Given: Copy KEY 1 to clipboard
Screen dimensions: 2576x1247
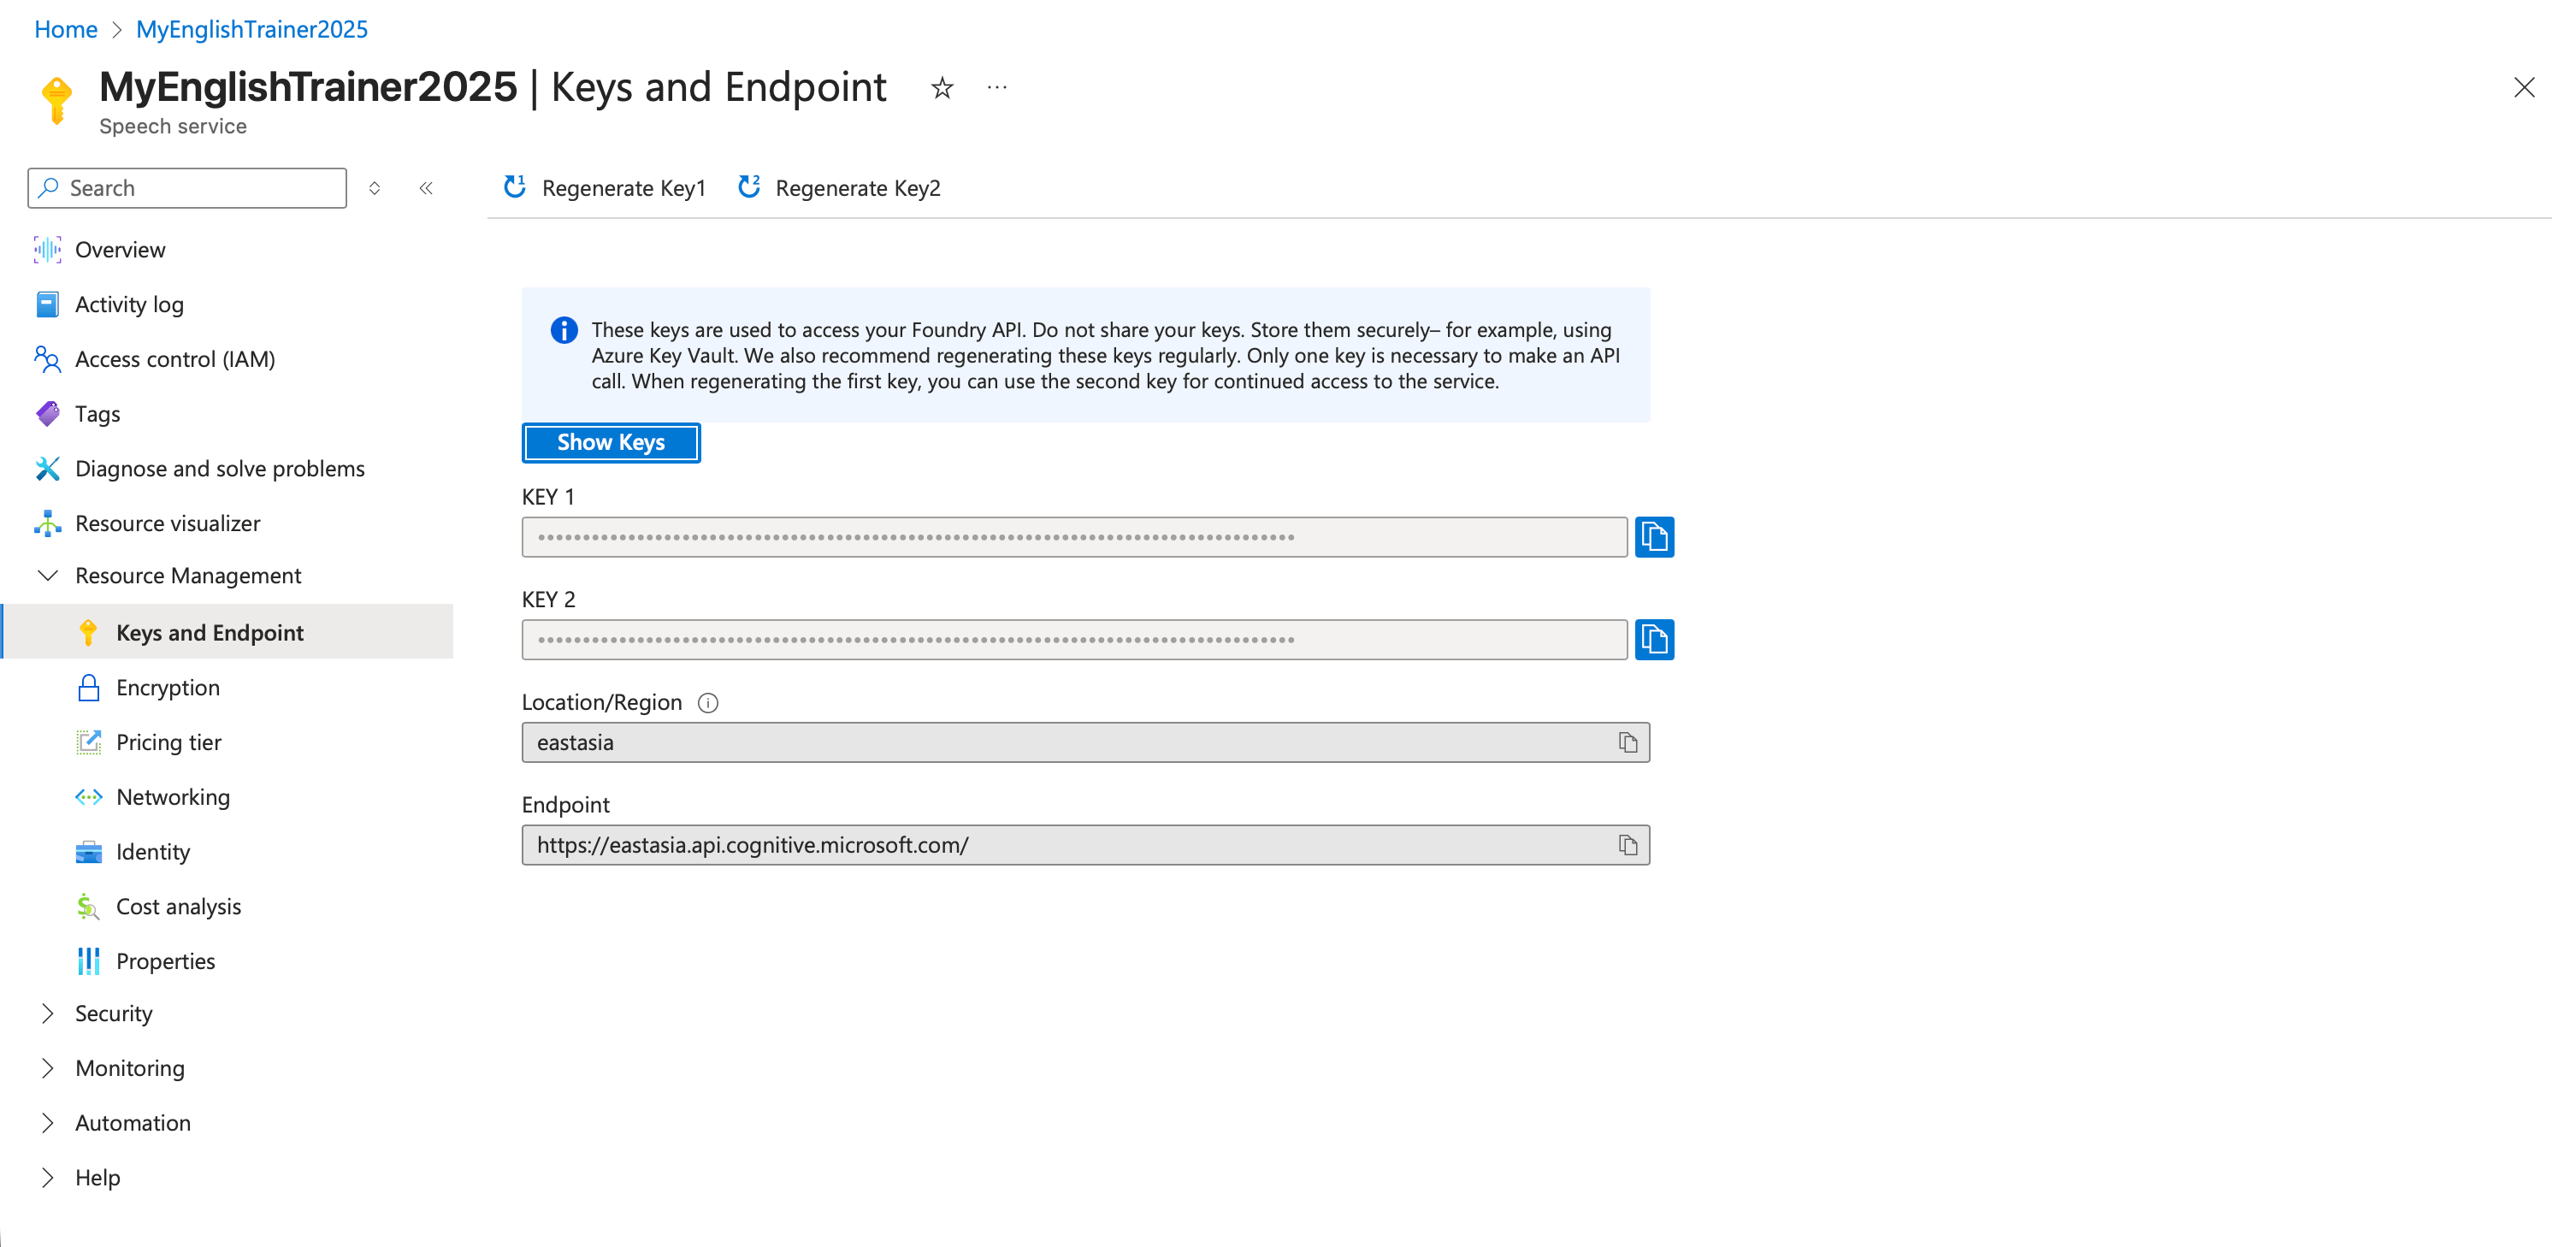Looking at the screenshot, I should click(1654, 537).
